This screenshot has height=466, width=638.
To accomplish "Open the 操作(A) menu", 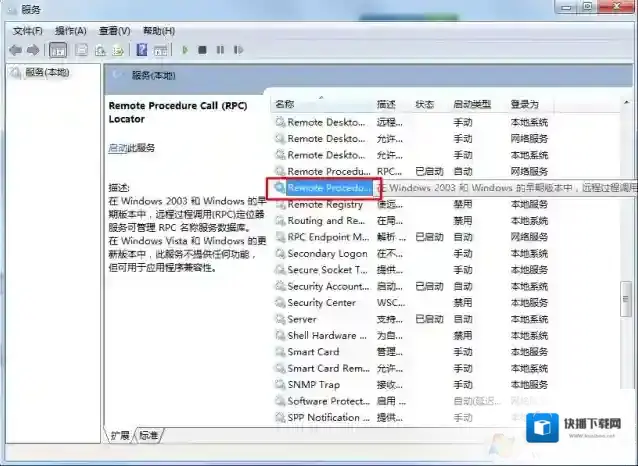I will tap(71, 30).
